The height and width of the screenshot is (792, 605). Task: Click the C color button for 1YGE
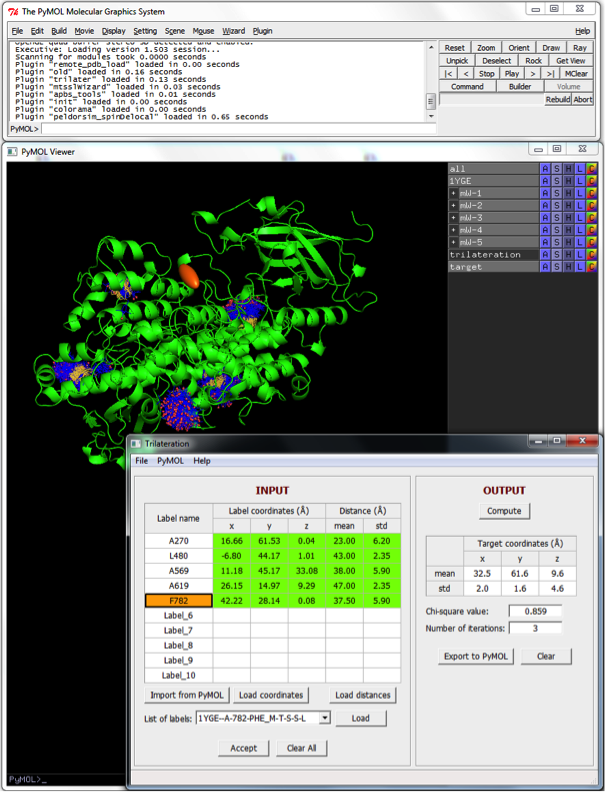point(591,181)
